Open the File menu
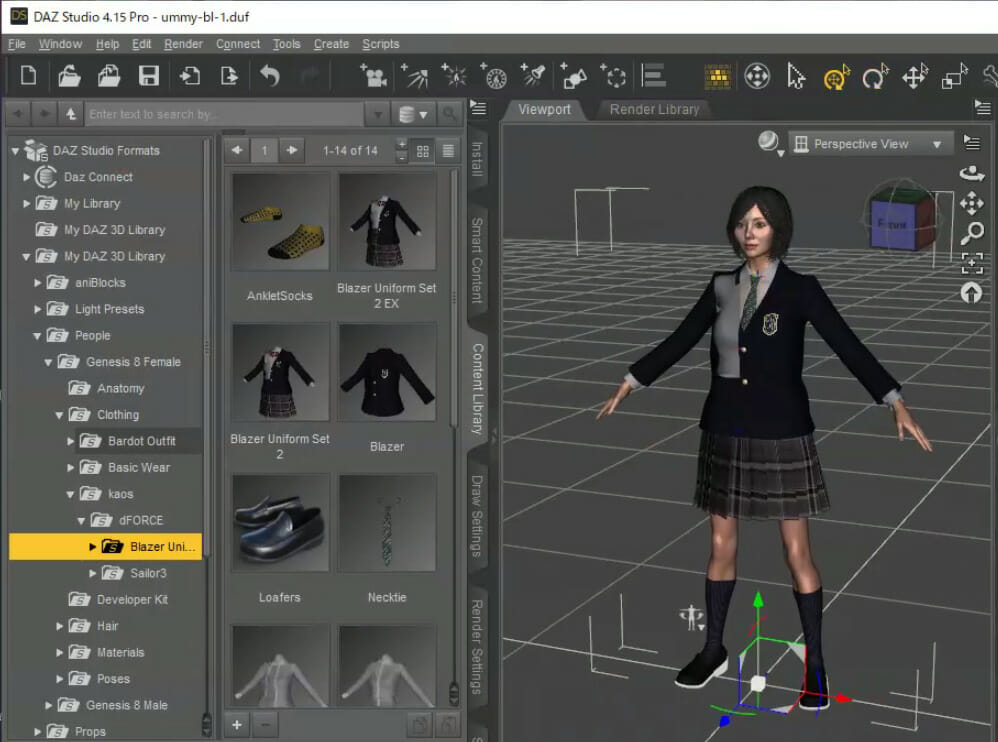 17,44
